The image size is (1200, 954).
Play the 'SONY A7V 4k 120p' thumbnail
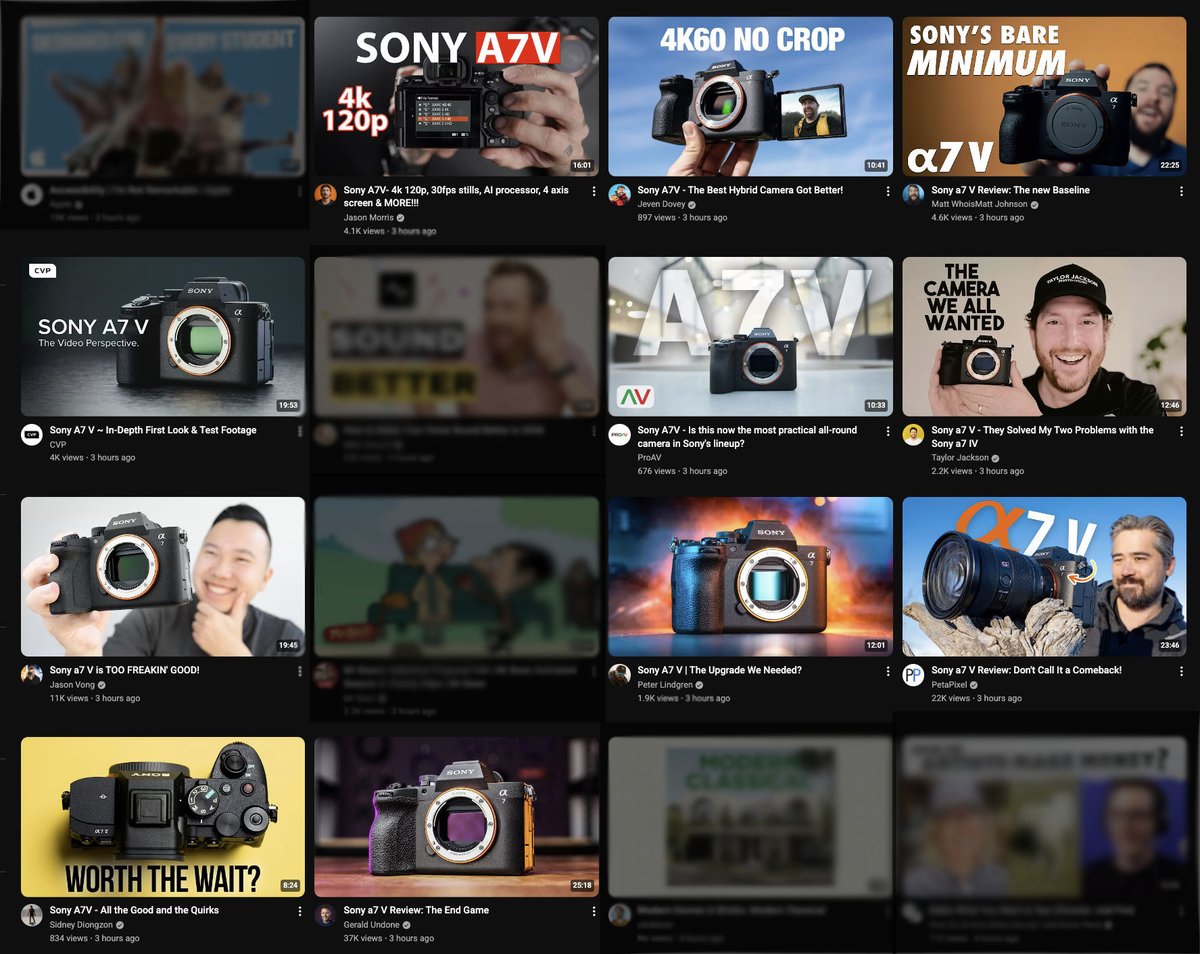pos(457,96)
